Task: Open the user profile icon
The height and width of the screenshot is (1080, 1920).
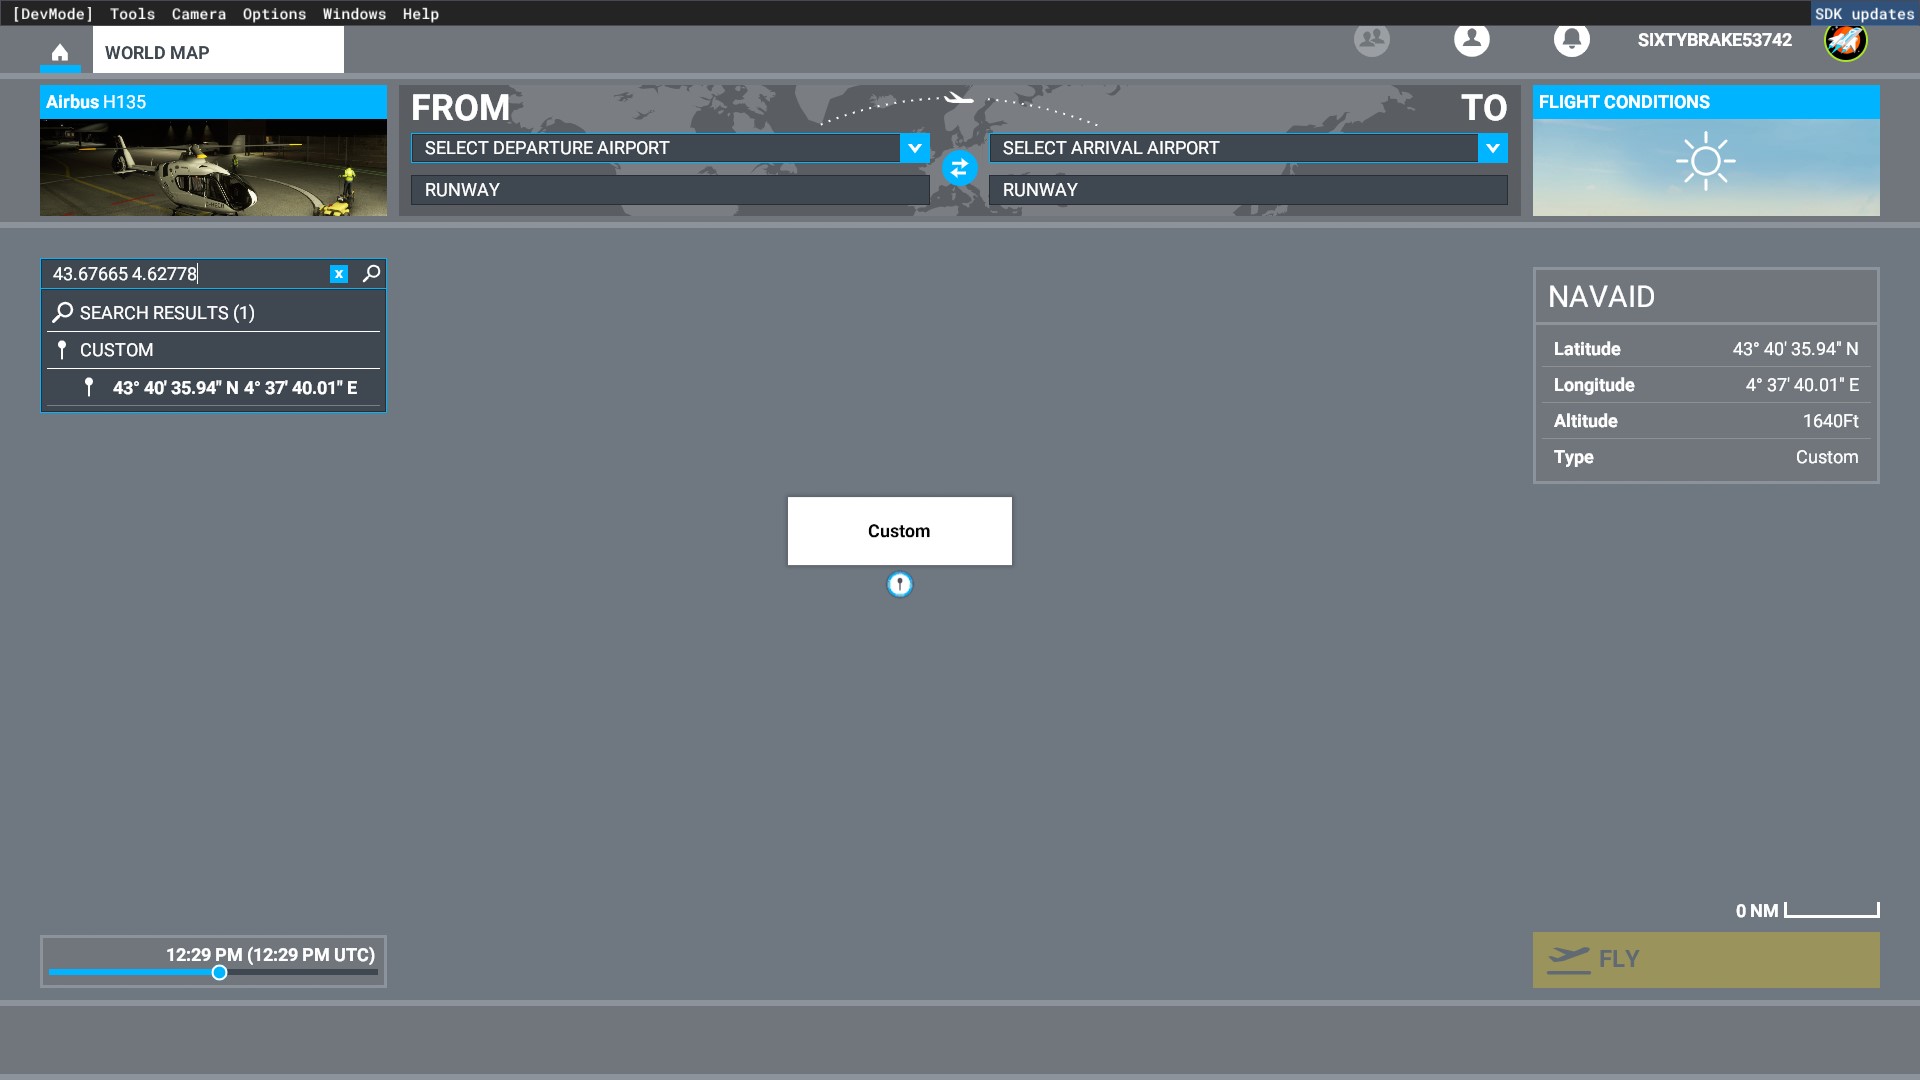Action: 1471,40
